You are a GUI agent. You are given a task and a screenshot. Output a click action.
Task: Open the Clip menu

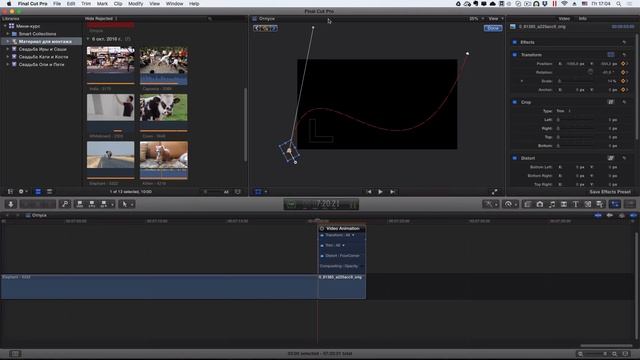[118, 4]
